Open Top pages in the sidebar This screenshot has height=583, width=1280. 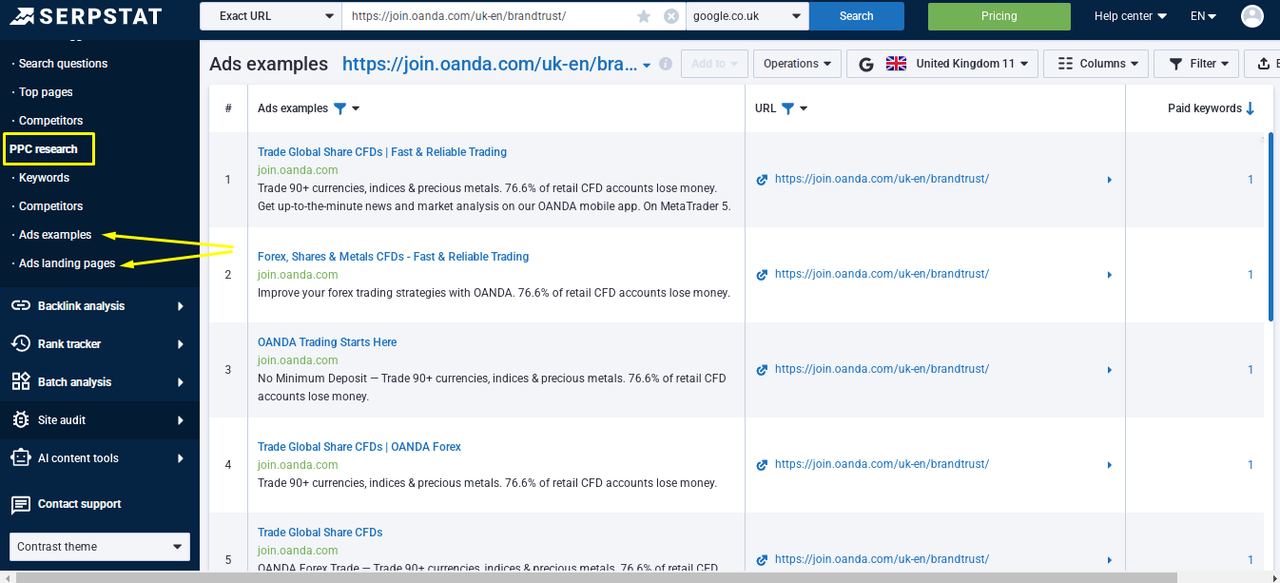(45, 92)
